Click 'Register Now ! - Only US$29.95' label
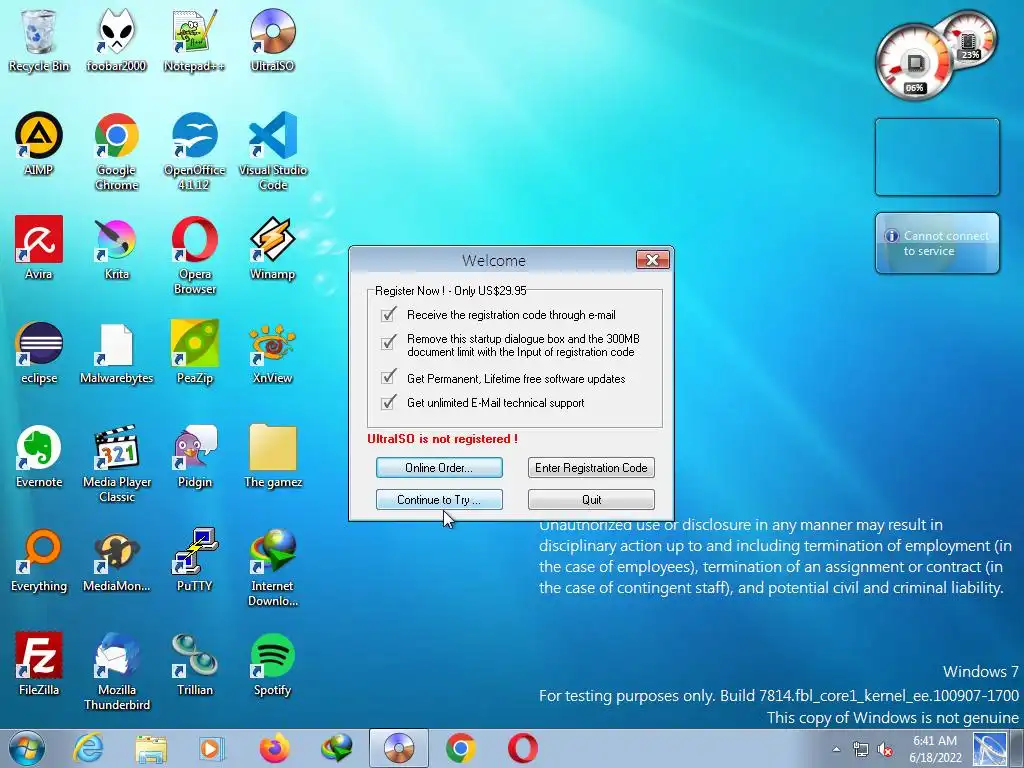The height and width of the screenshot is (768, 1024). pos(451,291)
